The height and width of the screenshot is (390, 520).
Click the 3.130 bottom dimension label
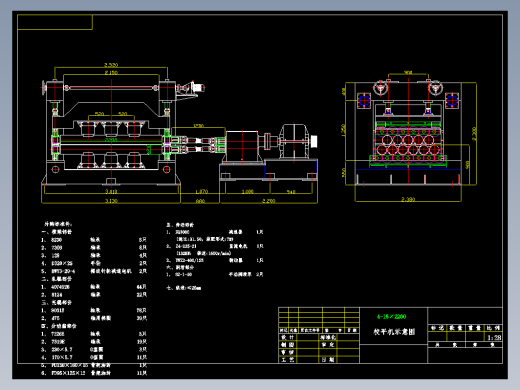point(111,201)
